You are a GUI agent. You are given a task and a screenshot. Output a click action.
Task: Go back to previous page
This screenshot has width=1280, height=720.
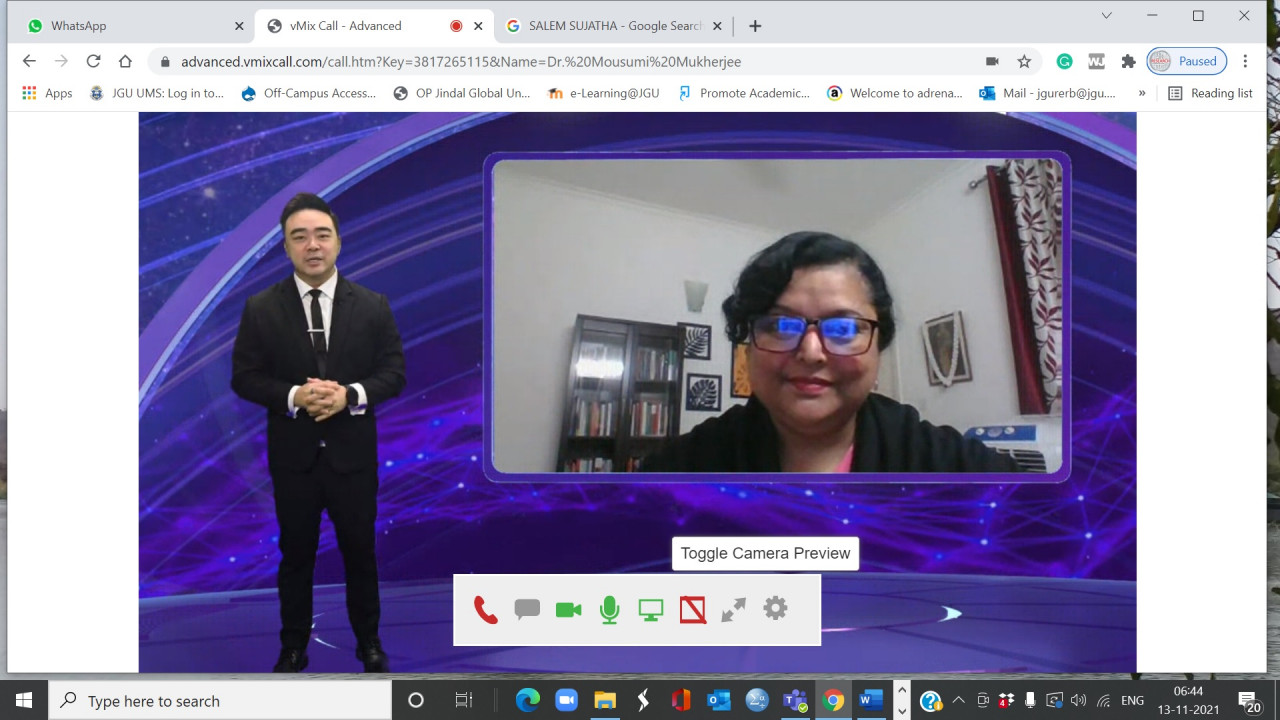[x=29, y=61]
